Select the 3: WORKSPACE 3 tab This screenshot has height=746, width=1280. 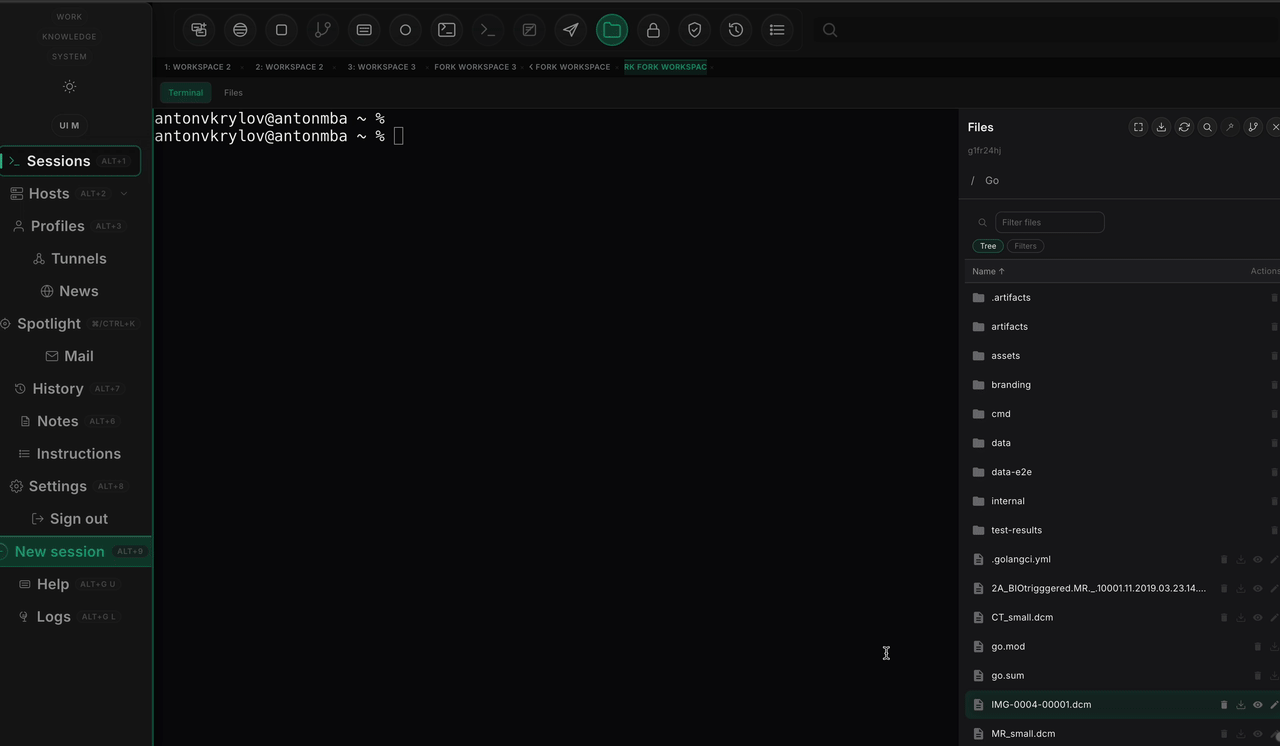381,67
